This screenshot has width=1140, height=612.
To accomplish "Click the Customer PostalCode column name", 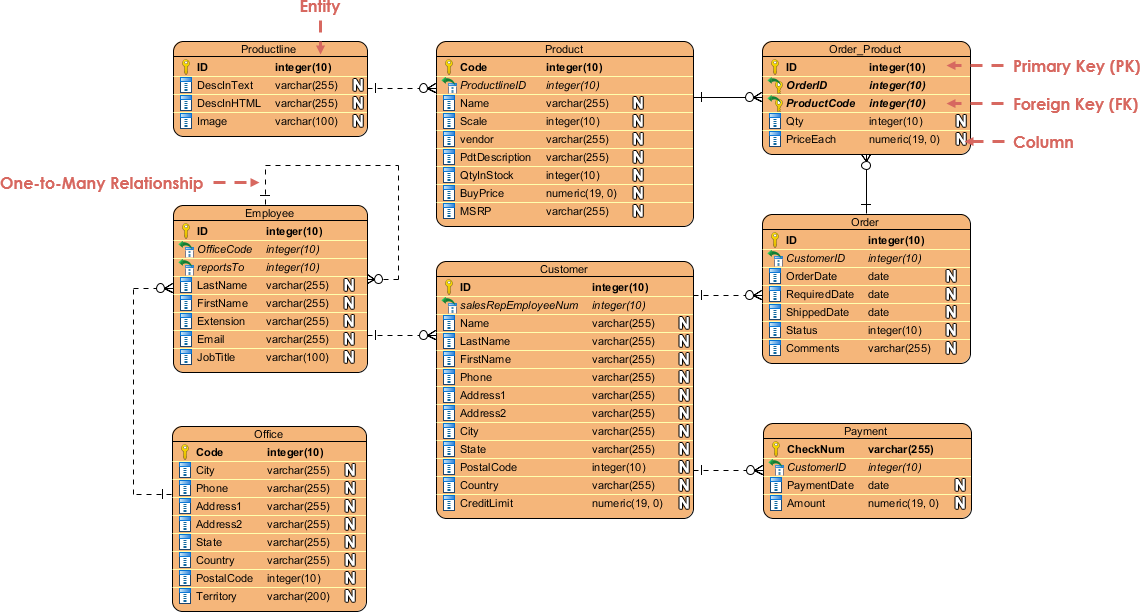I will [489, 467].
